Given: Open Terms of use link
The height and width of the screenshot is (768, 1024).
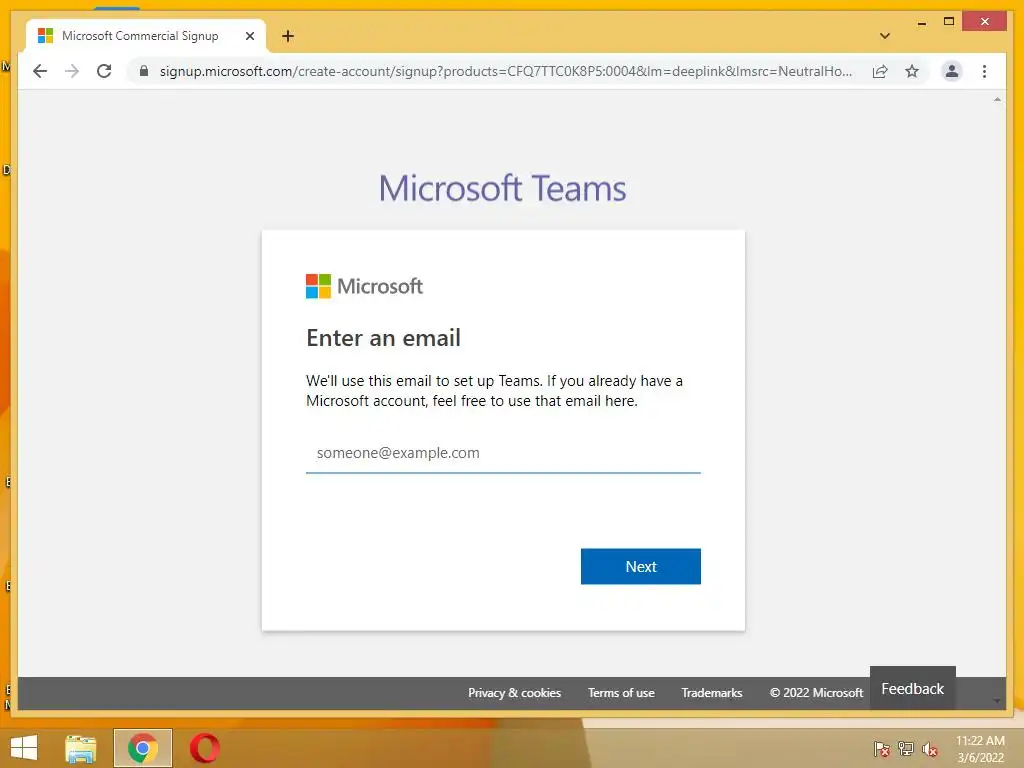Looking at the screenshot, I should (x=621, y=693).
